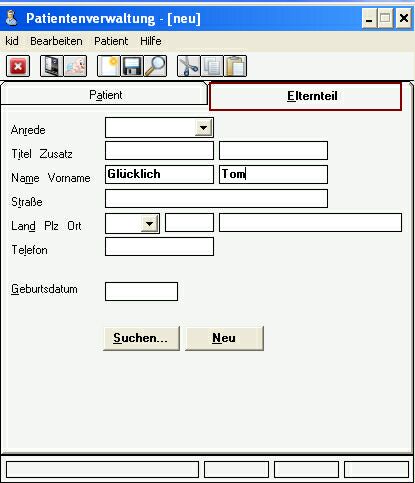The image size is (415, 483).
Task: Click the Suchen... button
Action: pos(141,338)
